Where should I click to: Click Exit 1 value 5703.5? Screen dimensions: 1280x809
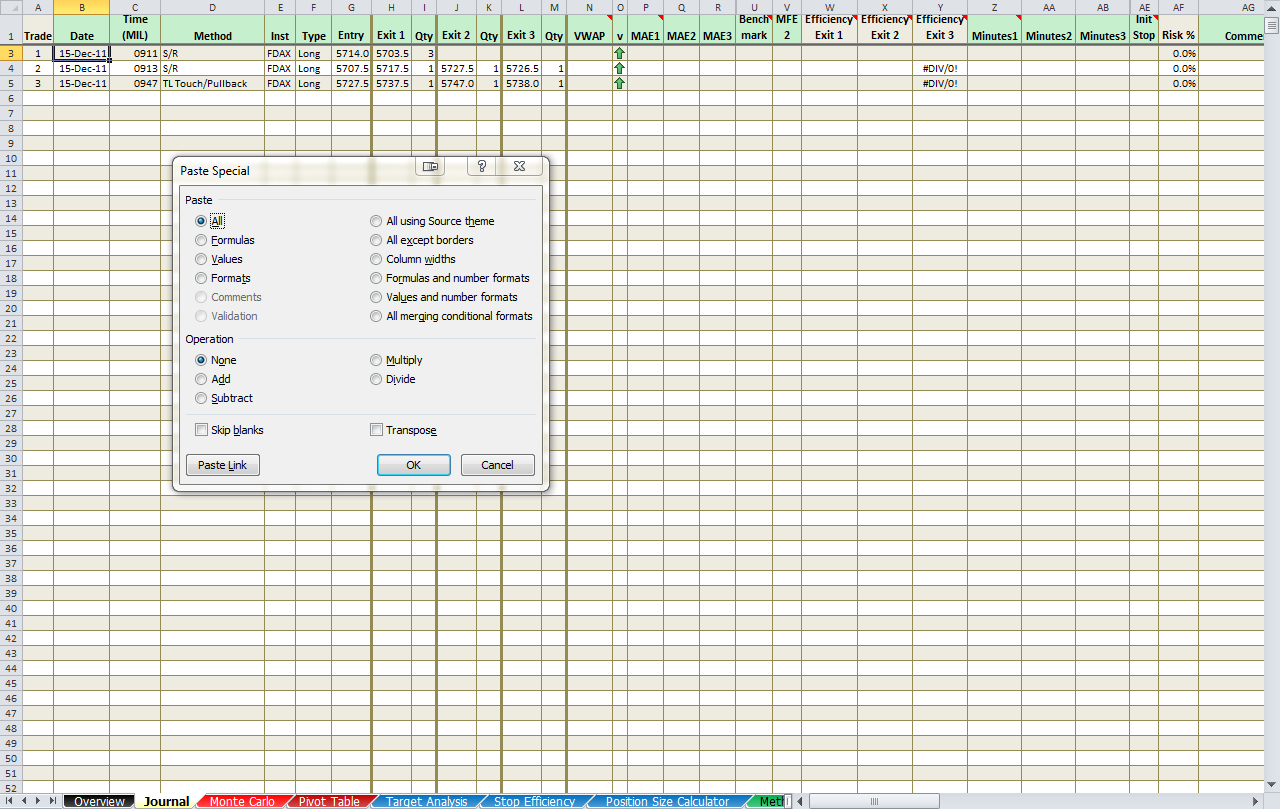(x=392, y=53)
